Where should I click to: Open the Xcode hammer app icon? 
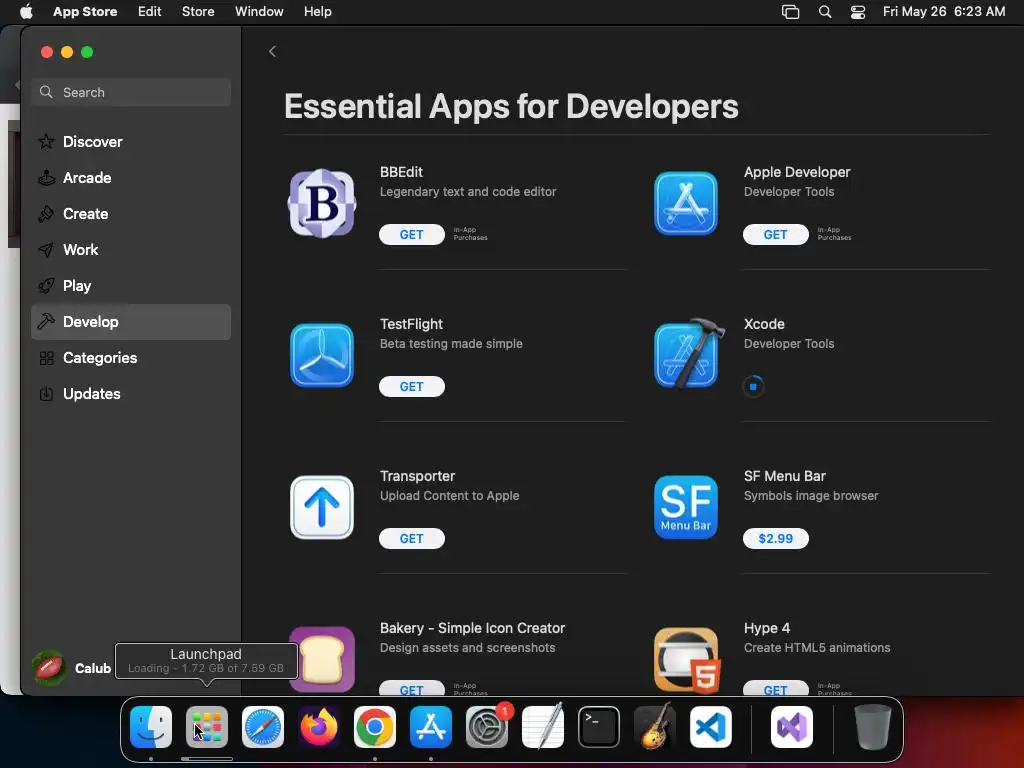point(689,354)
